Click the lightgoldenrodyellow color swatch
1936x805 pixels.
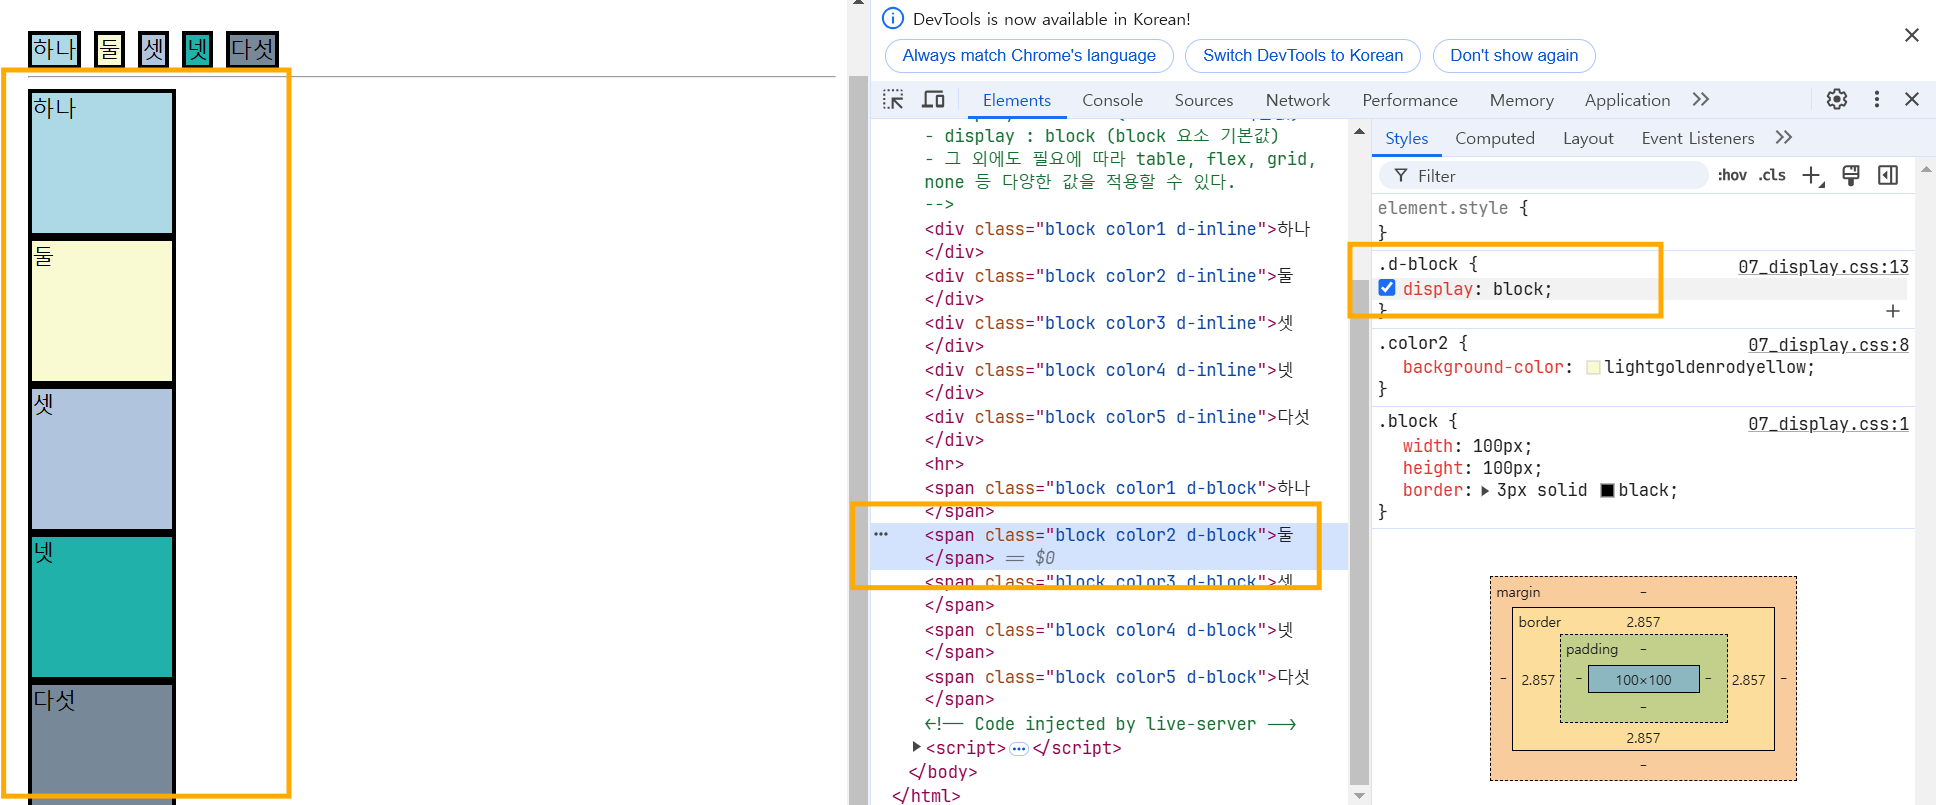(x=1593, y=368)
